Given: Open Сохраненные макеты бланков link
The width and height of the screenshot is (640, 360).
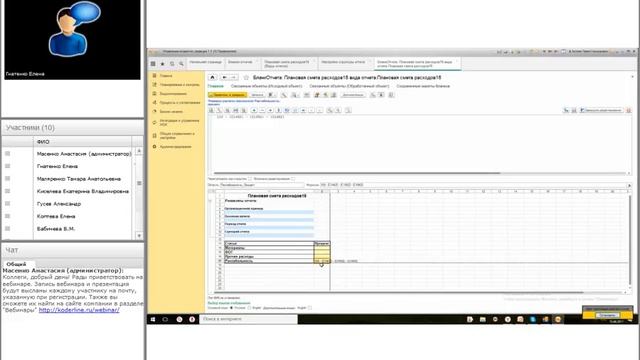Looking at the screenshot, I should coord(423,86).
